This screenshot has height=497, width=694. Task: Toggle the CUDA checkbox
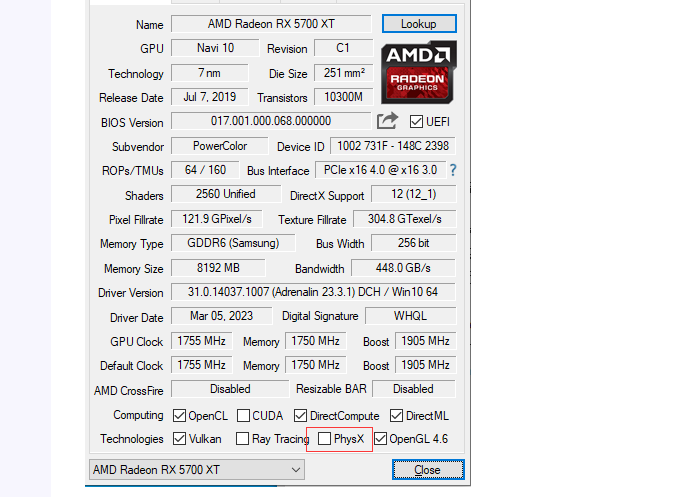click(243, 416)
